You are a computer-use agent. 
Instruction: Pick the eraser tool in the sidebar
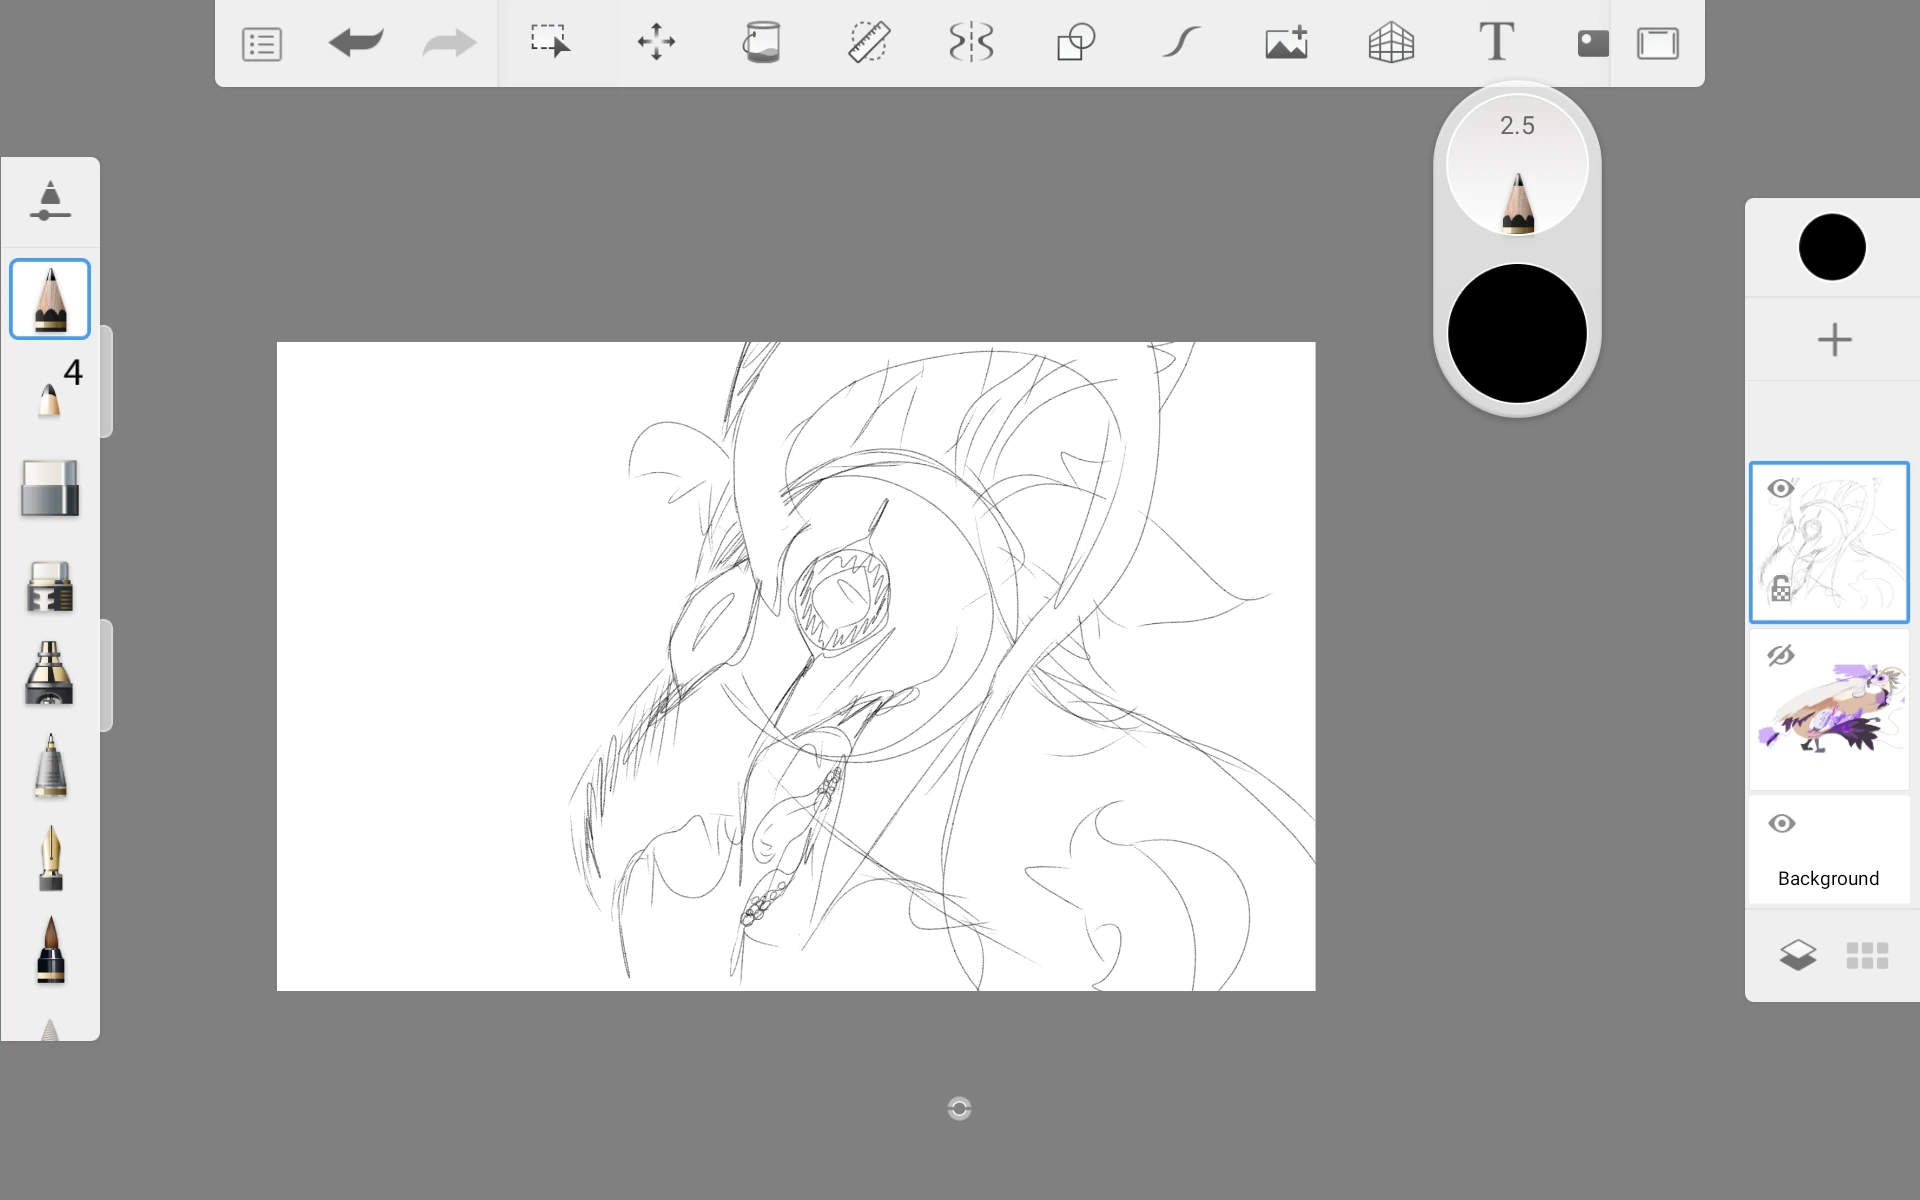50,489
